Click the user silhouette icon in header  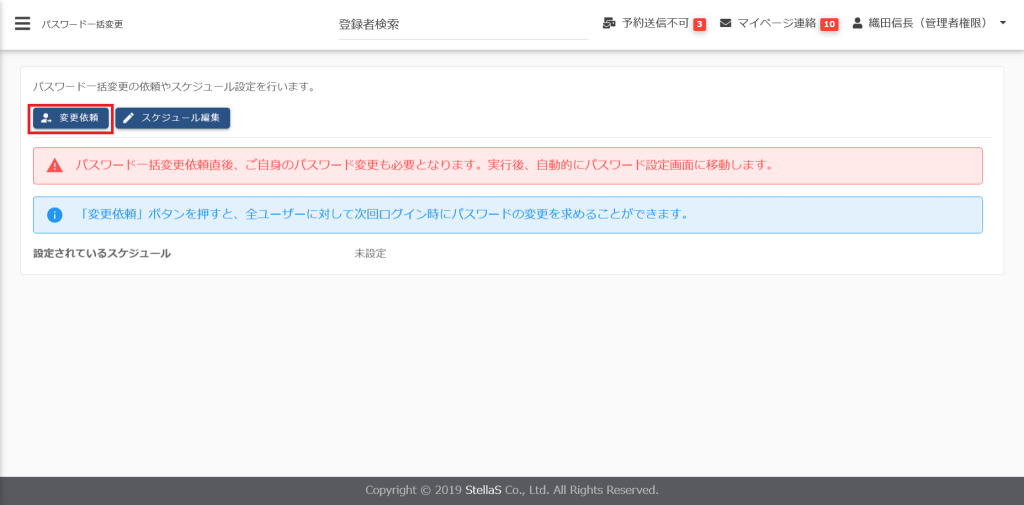pyautogui.click(x=857, y=23)
